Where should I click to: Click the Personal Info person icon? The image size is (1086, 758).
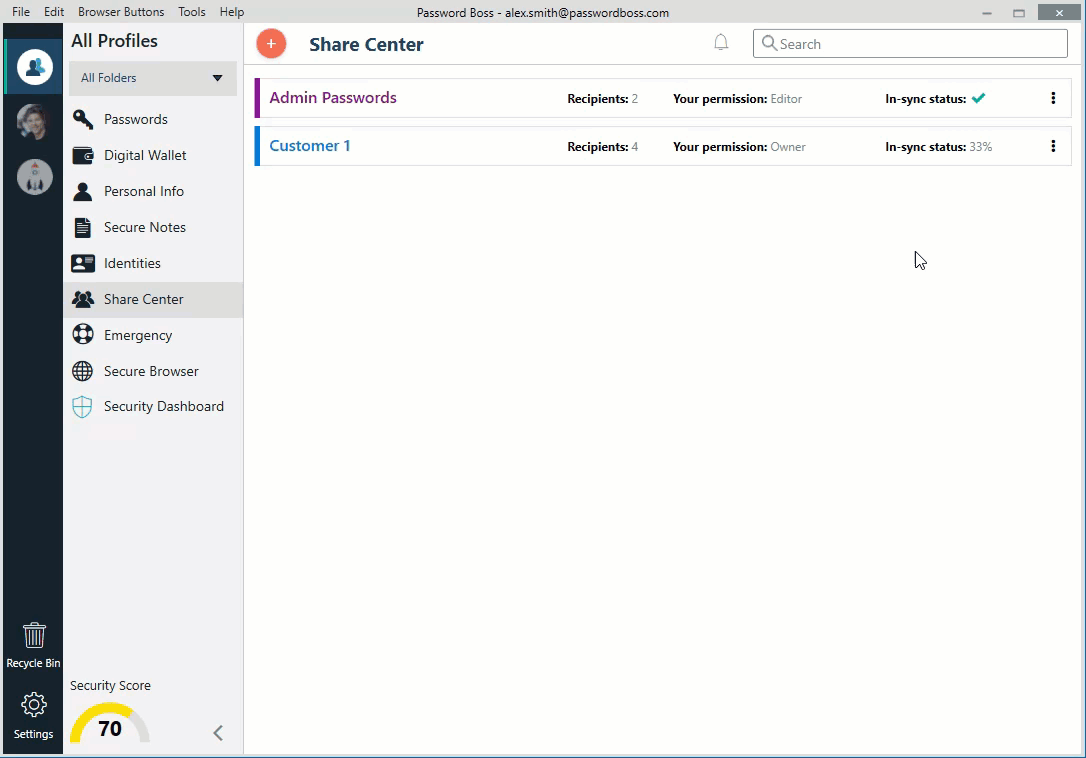click(82, 191)
